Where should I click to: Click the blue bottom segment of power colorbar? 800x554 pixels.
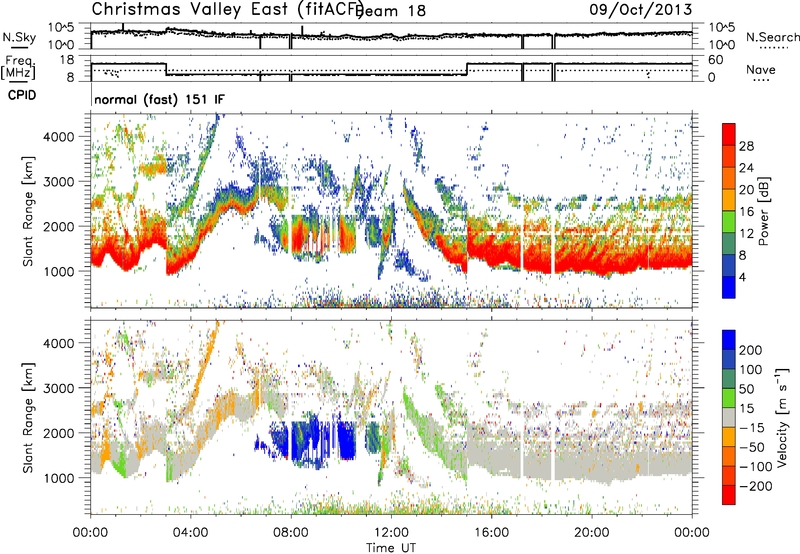coord(729,287)
